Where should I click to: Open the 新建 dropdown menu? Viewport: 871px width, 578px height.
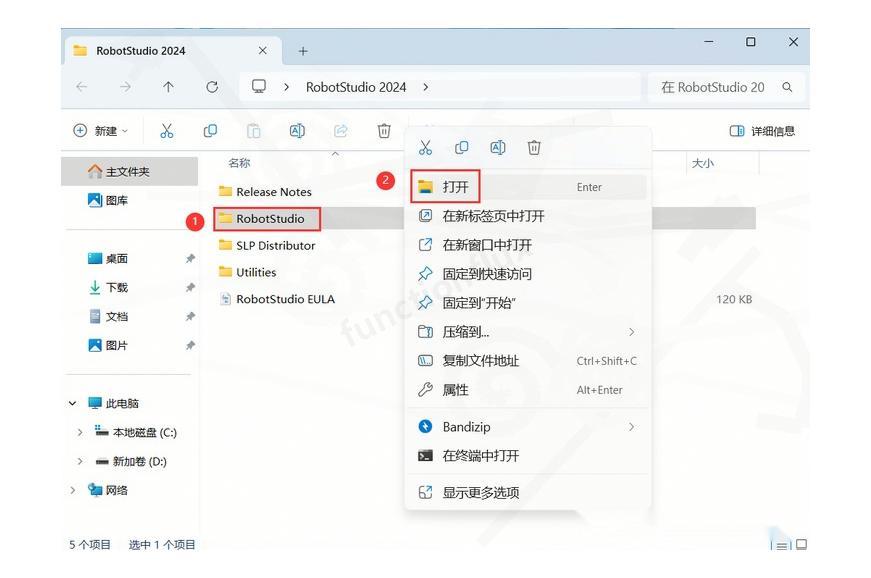click(101, 131)
